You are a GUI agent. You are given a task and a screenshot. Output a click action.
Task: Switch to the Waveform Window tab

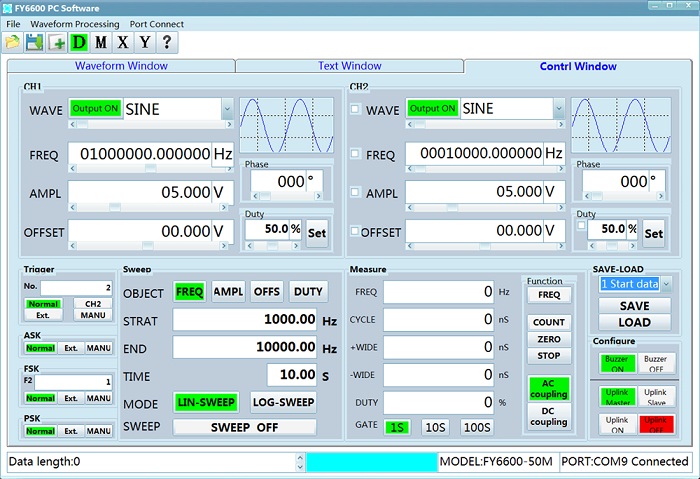tap(121, 66)
